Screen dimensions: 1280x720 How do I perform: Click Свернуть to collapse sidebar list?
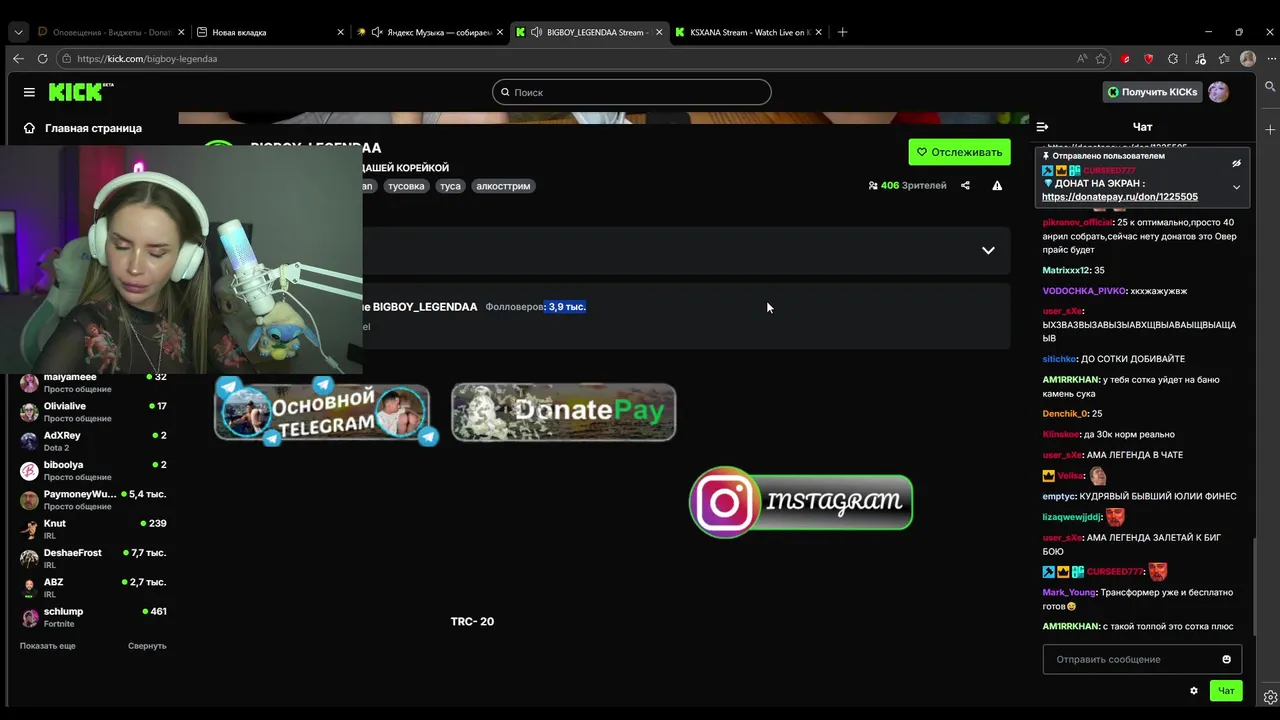coord(147,646)
